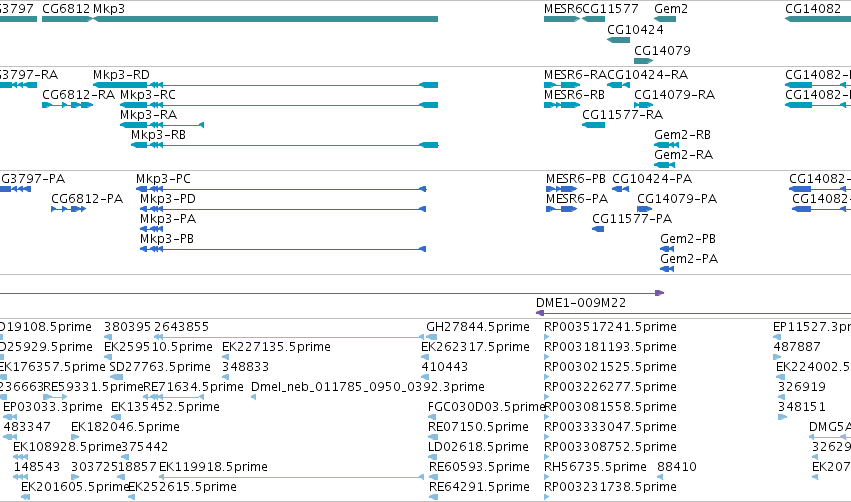Select the CG14079-RA transcript glyph
Screen dimensions: 851x502
643,105
